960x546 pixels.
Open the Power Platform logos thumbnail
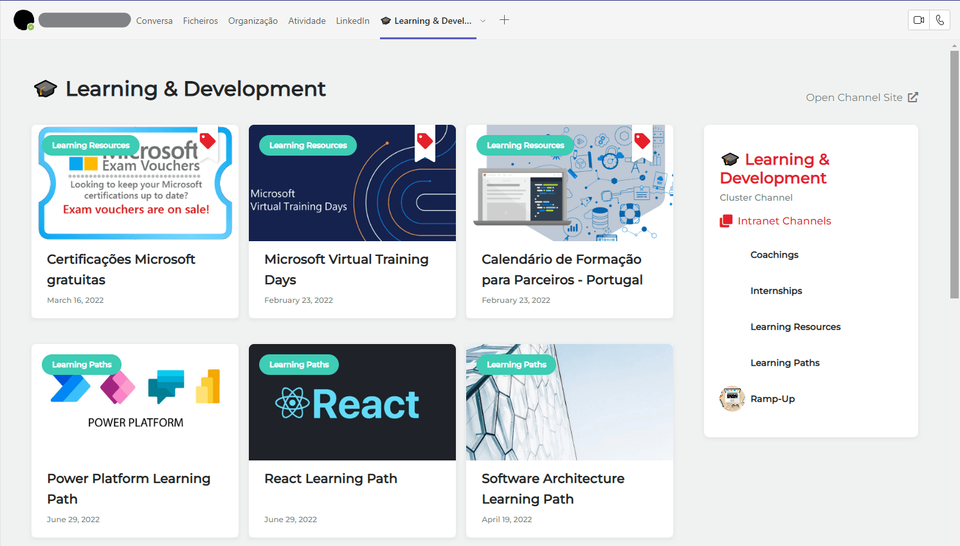point(135,402)
